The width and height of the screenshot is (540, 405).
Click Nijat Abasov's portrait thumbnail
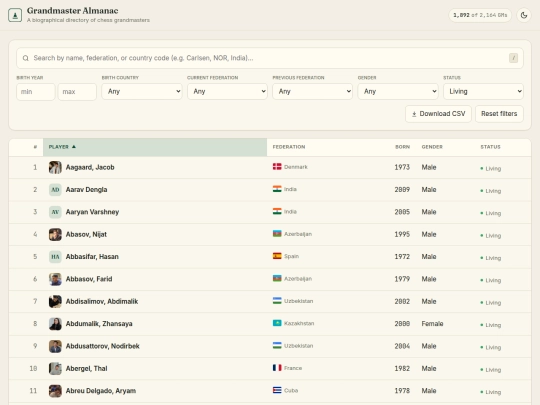point(55,235)
